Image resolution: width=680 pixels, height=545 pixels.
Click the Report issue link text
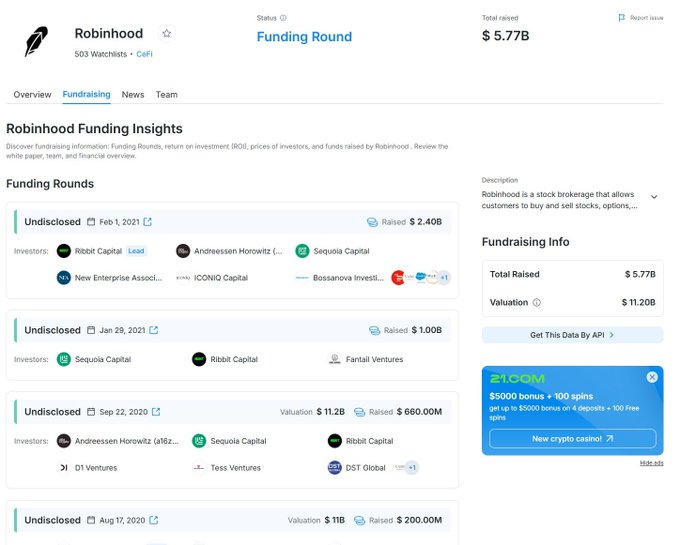(x=646, y=18)
